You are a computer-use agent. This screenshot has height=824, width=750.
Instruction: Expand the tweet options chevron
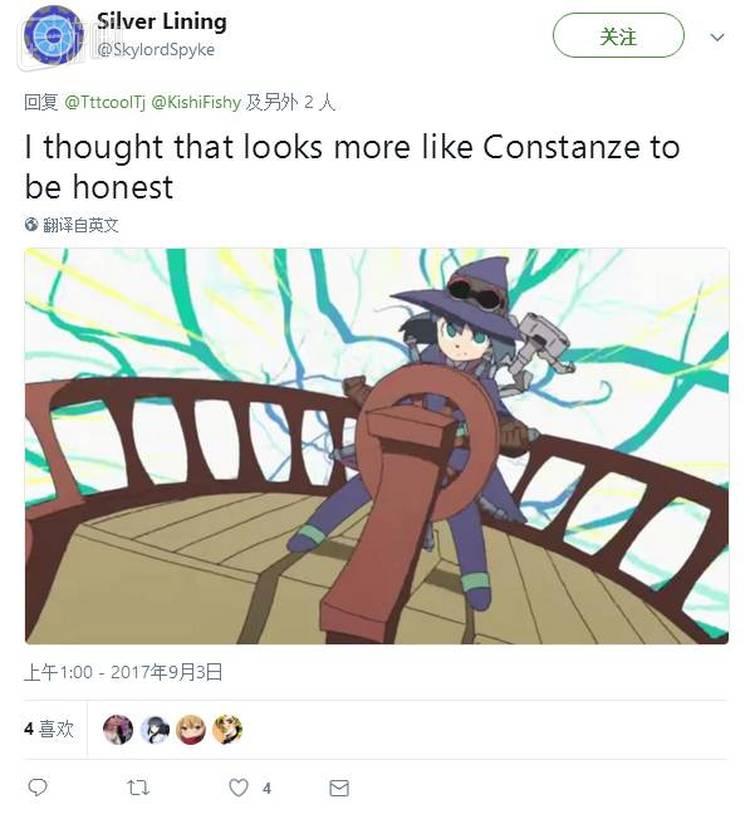[x=717, y=37]
